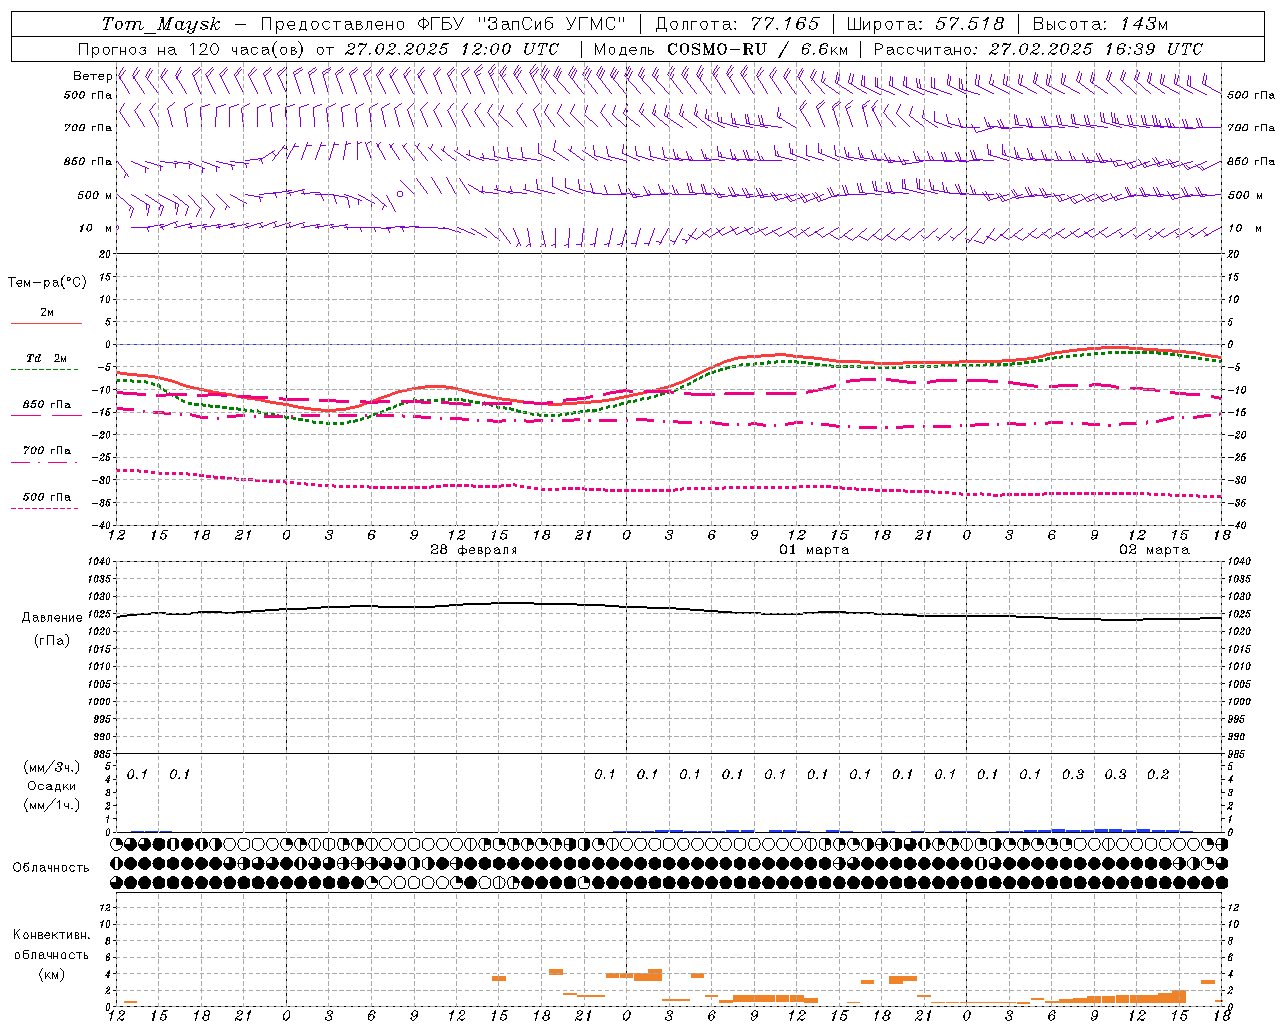Click the Конвективн. convective cloud label
This screenshot has width=1280, height=1024.
point(52,935)
